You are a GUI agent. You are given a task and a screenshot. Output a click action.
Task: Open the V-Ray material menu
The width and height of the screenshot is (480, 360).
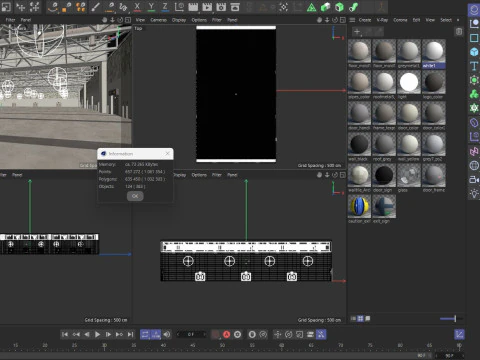pyautogui.click(x=382, y=20)
